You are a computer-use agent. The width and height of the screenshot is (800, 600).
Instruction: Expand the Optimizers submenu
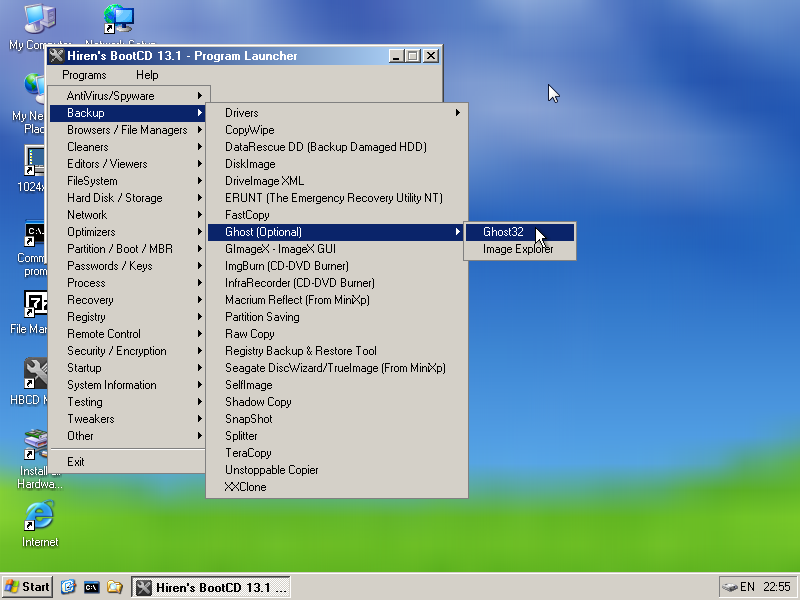pyautogui.click(x=128, y=232)
